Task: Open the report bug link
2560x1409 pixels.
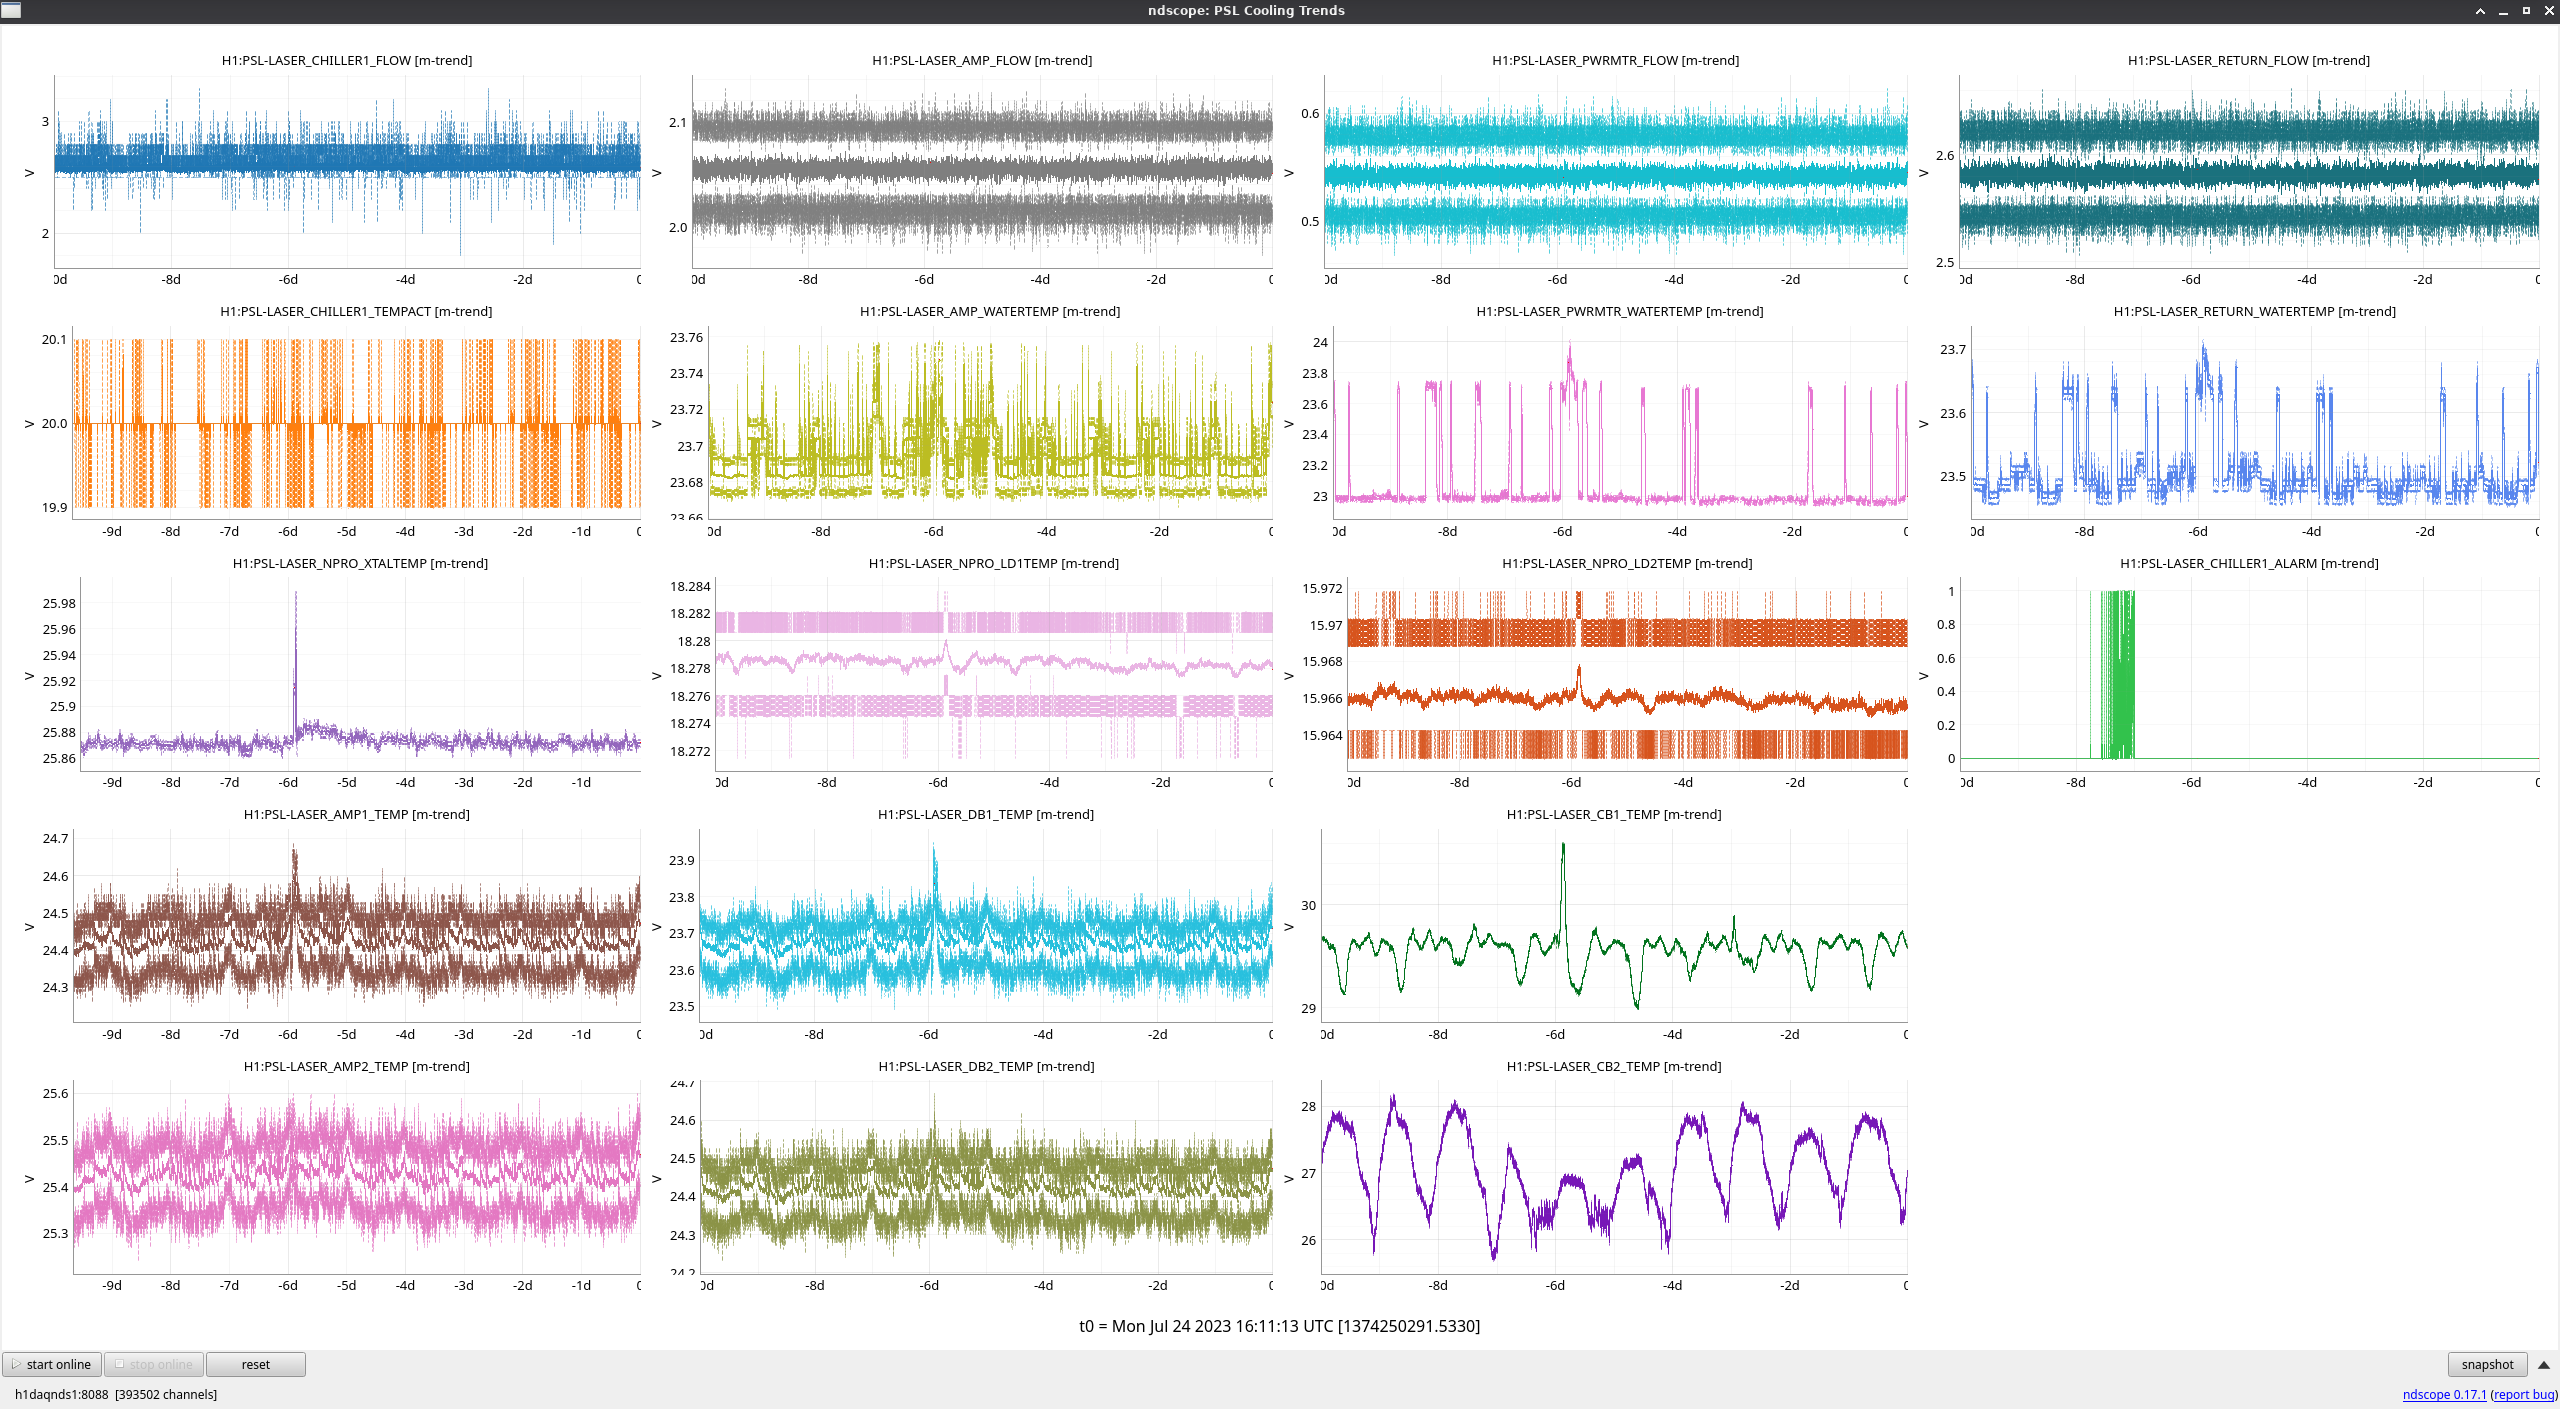Action: coord(2524,1394)
